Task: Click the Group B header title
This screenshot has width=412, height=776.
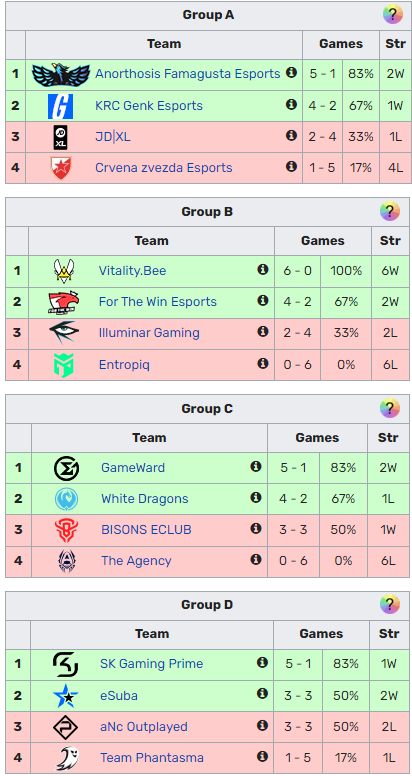Action: pyautogui.click(x=207, y=212)
